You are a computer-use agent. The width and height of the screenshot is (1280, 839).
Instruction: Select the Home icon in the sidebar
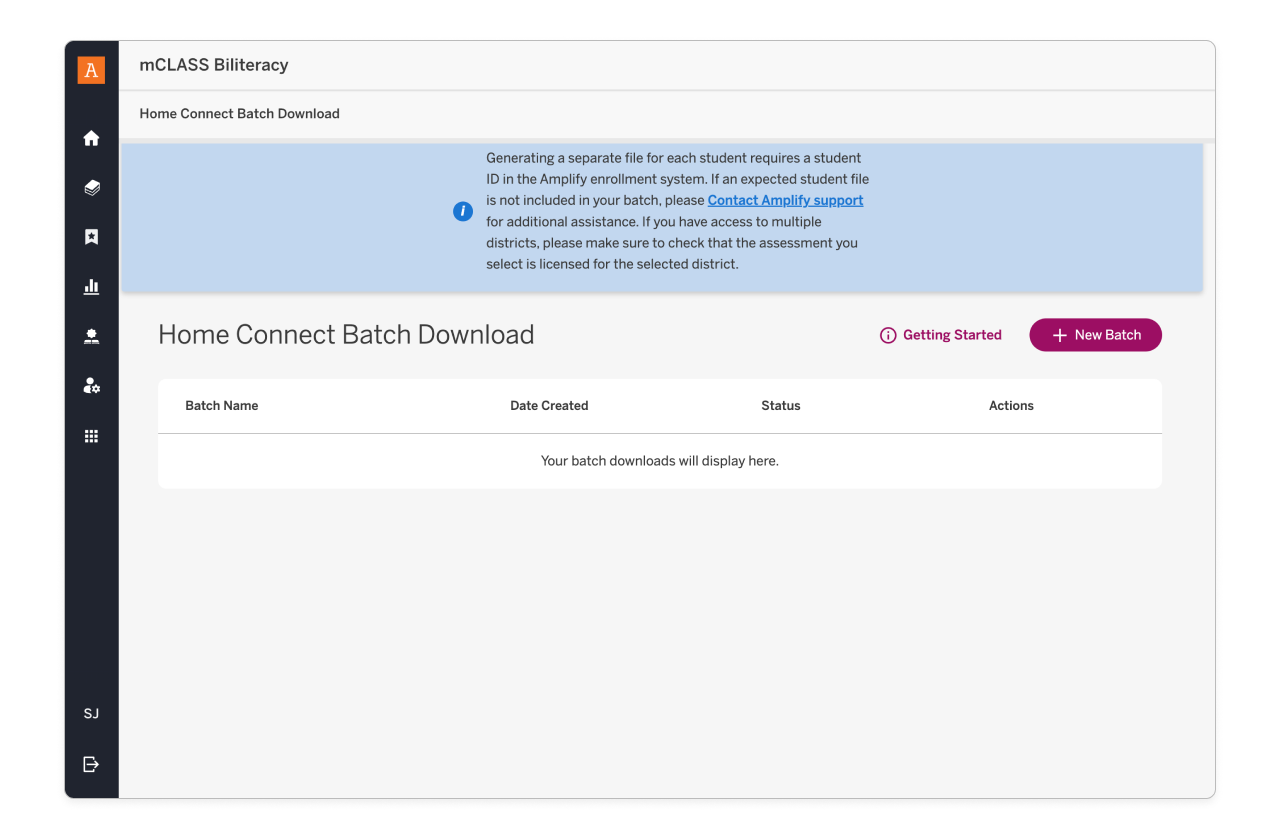pyautogui.click(x=91, y=138)
